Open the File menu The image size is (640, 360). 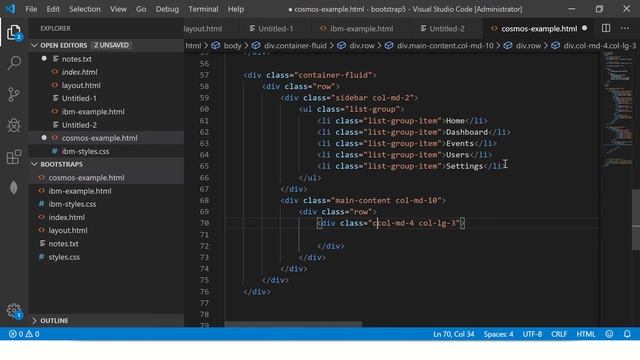point(31,9)
